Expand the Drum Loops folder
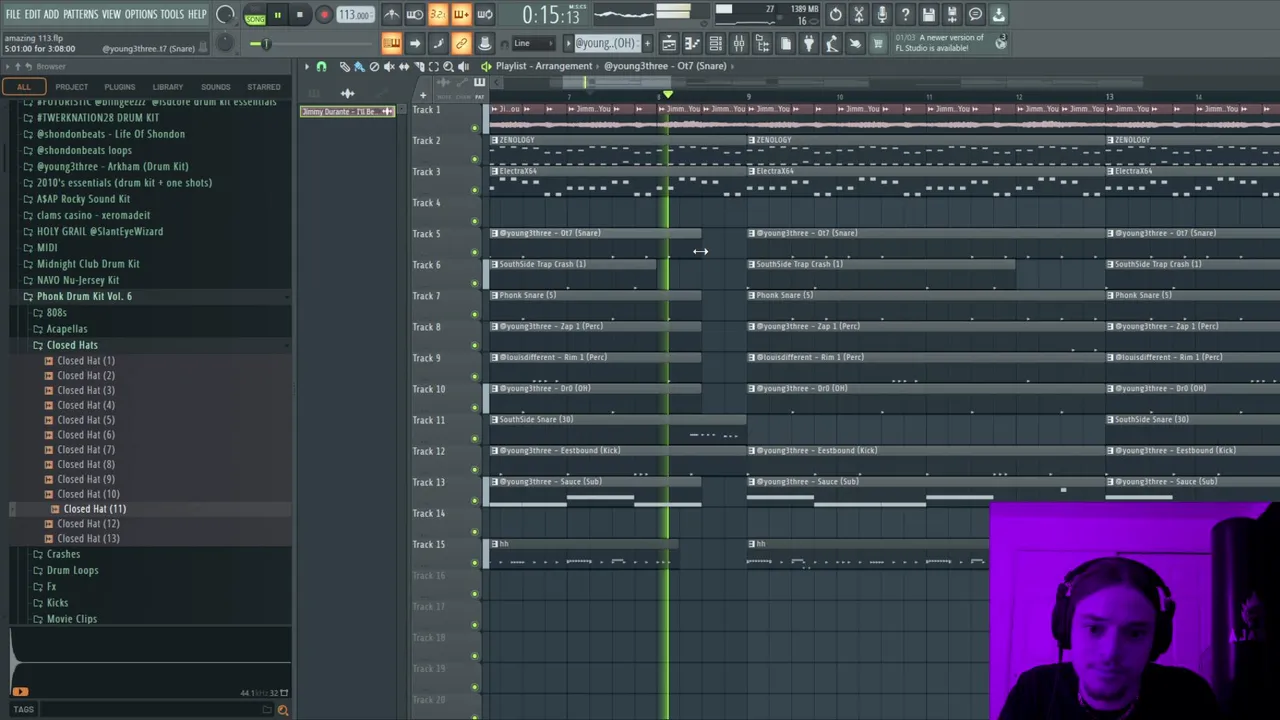This screenshot has height=720, width=1280. coord(72,570)
